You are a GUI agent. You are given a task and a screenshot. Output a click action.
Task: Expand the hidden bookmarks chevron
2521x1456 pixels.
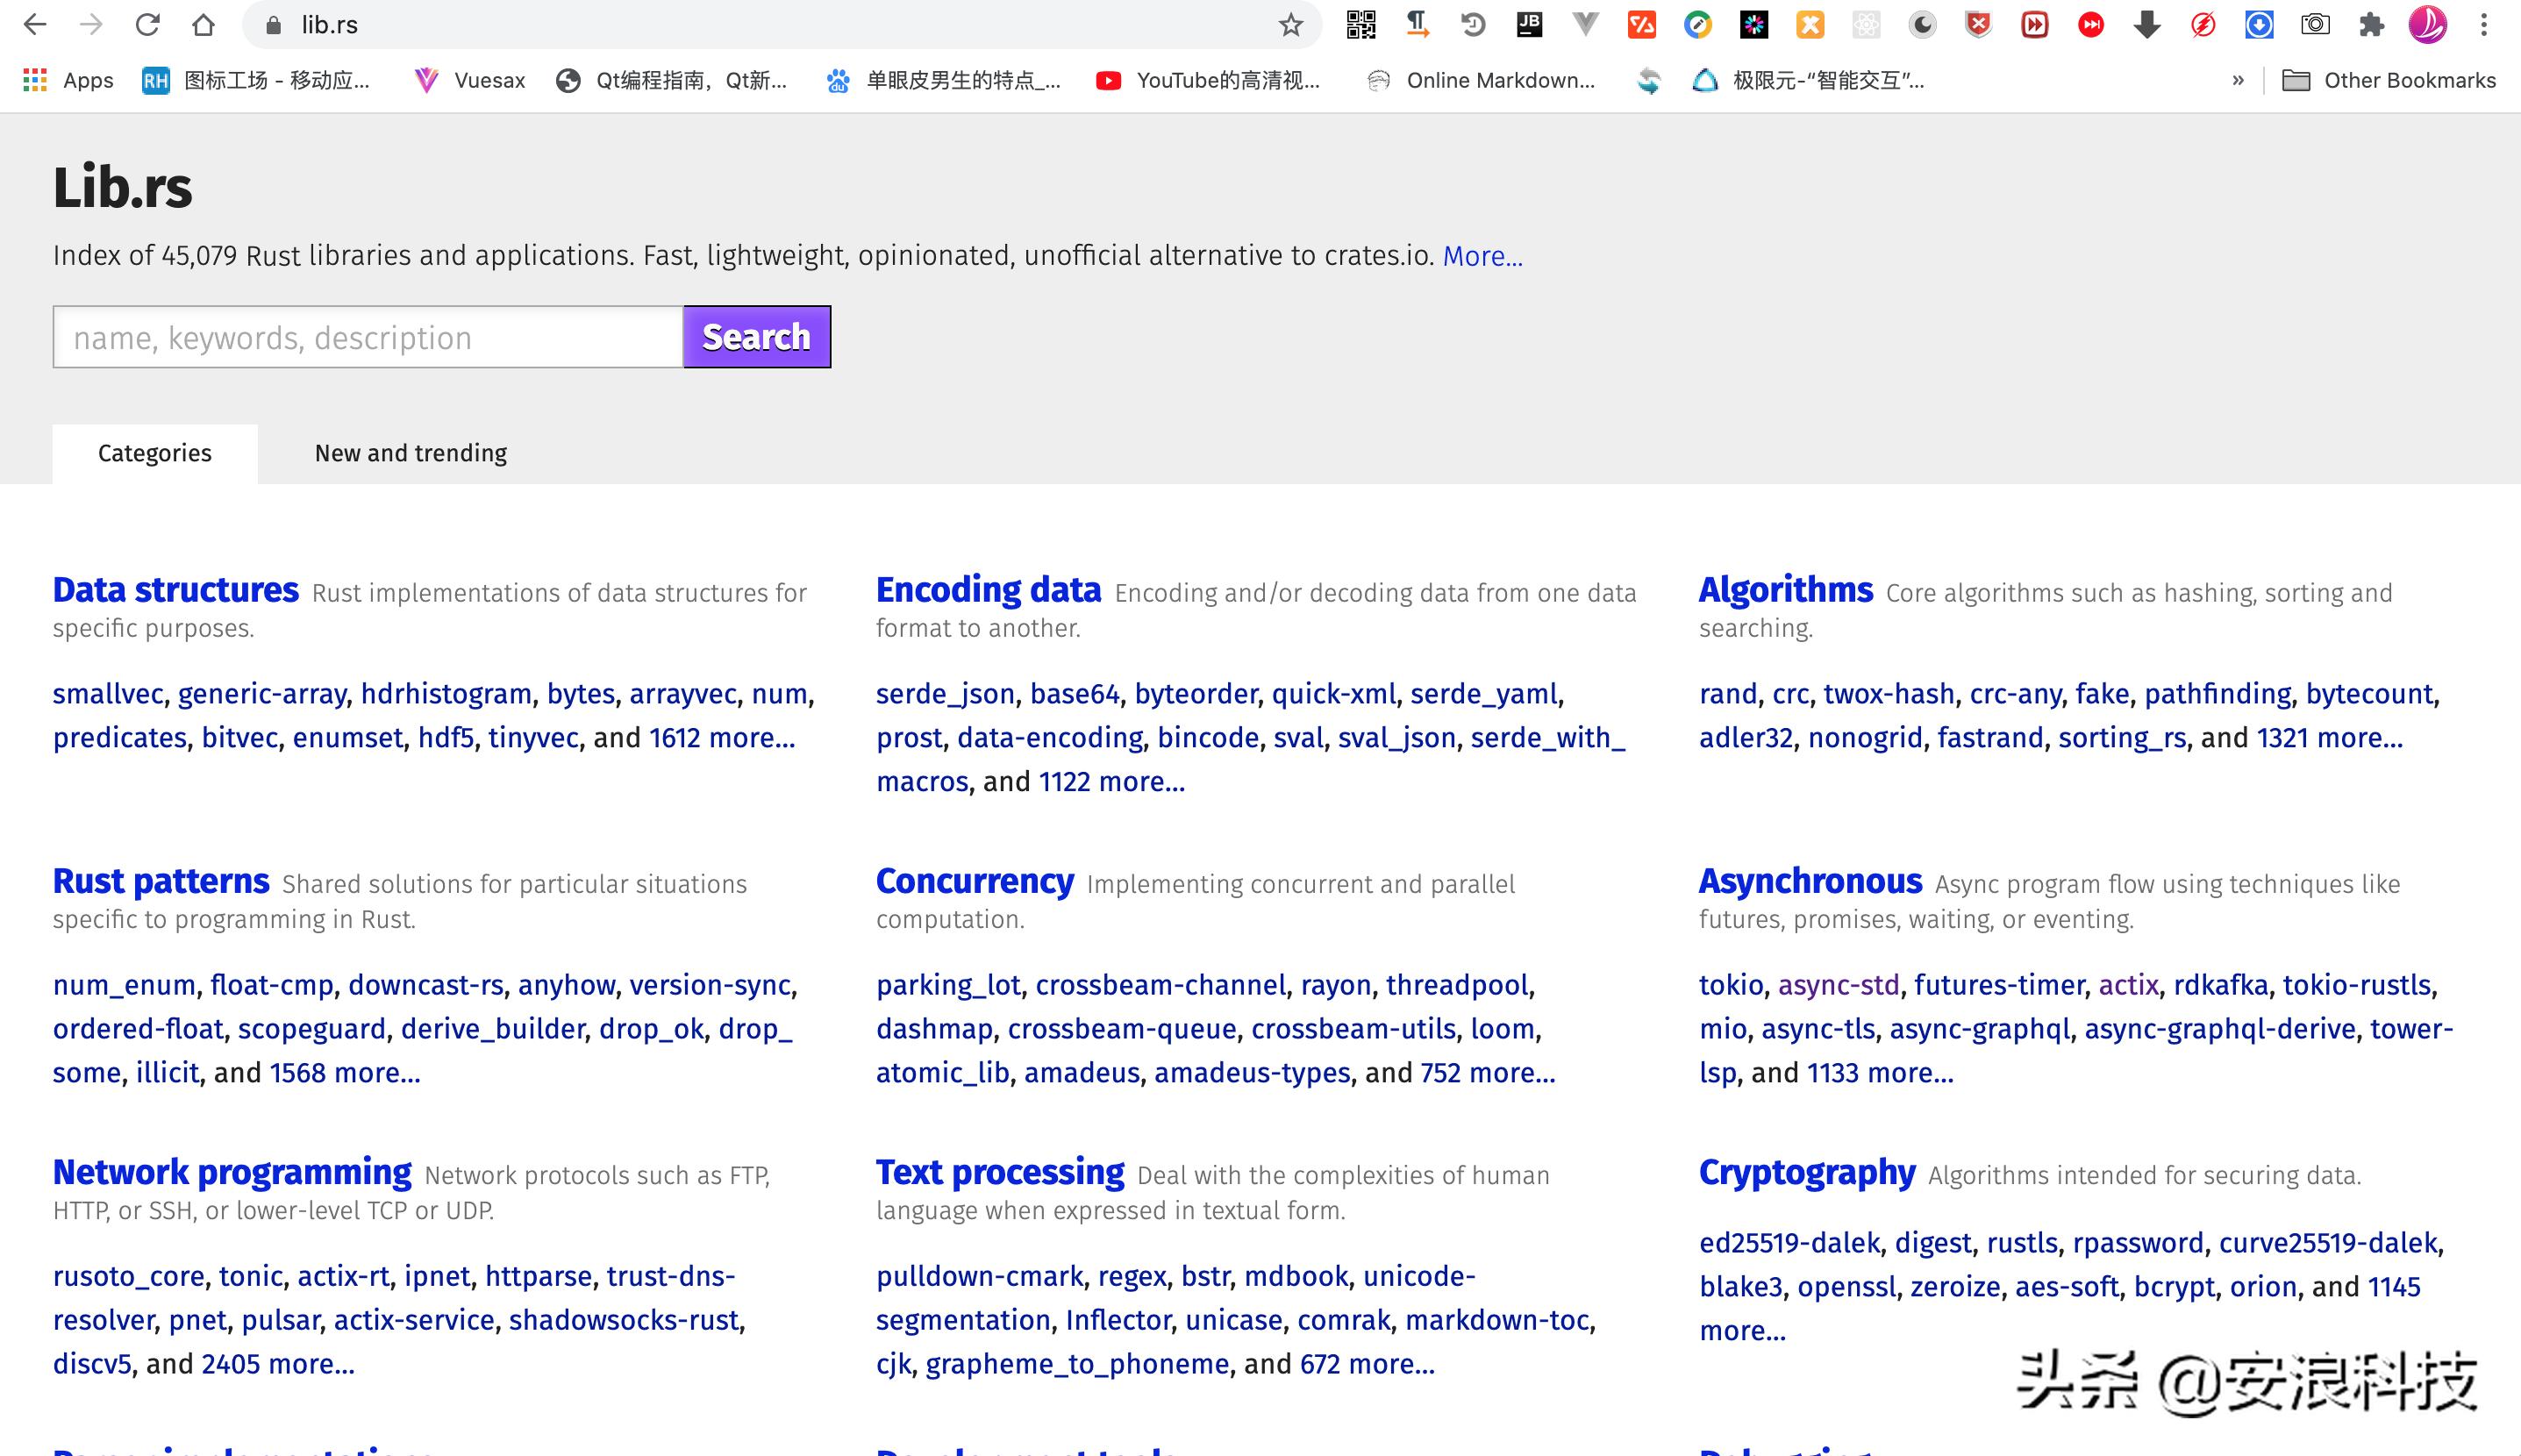click(x=2237, y=81)
